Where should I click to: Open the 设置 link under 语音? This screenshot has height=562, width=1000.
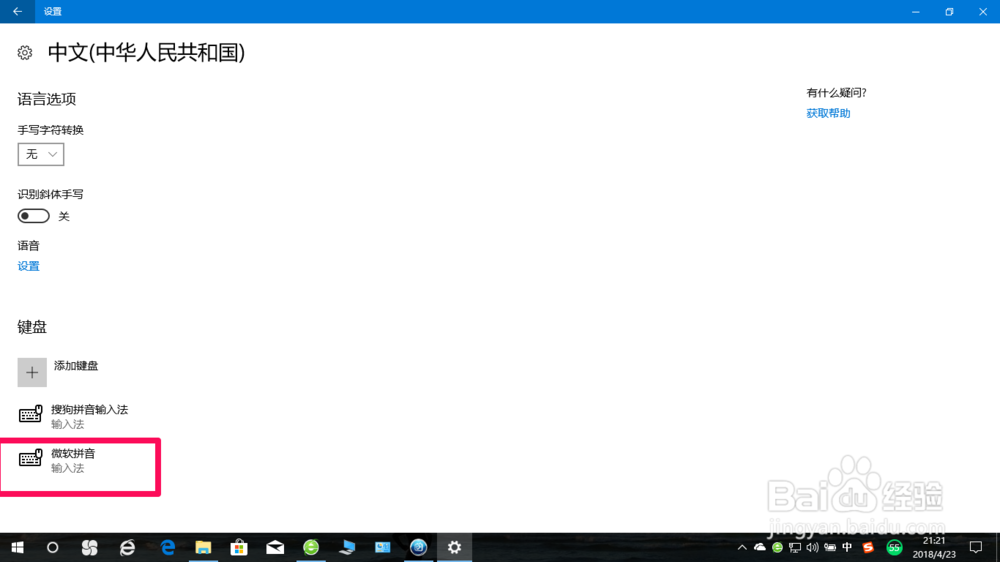click(28, 266)
